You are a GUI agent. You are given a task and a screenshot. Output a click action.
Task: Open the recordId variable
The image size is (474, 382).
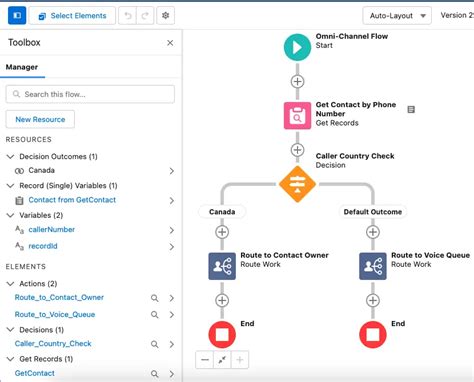[x=43, y=246]
